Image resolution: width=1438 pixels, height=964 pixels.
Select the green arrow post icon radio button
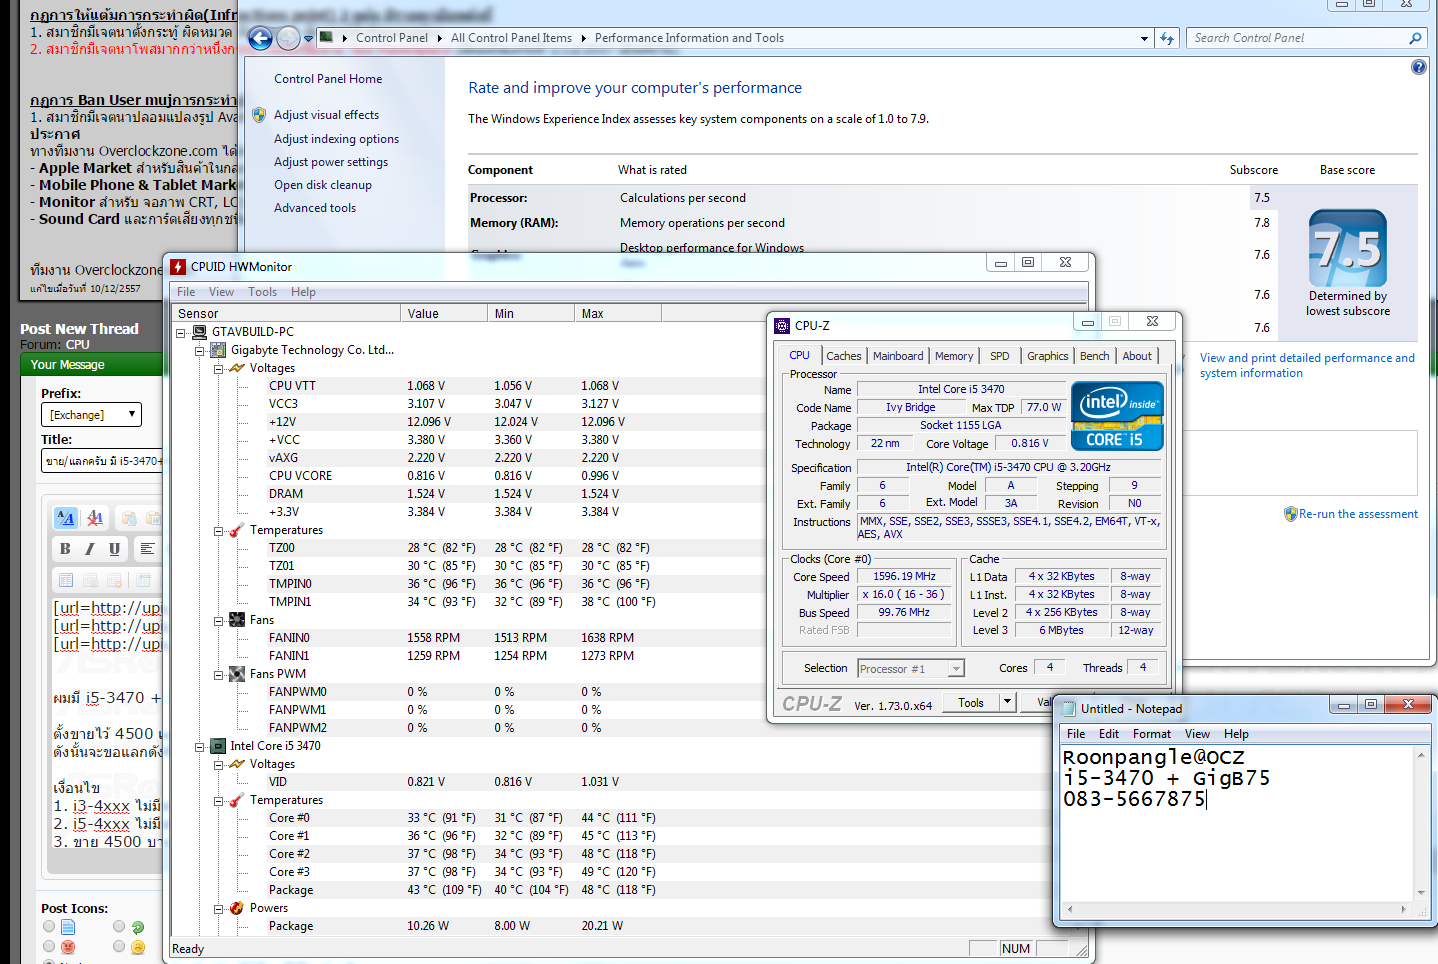tap(119, 927)
